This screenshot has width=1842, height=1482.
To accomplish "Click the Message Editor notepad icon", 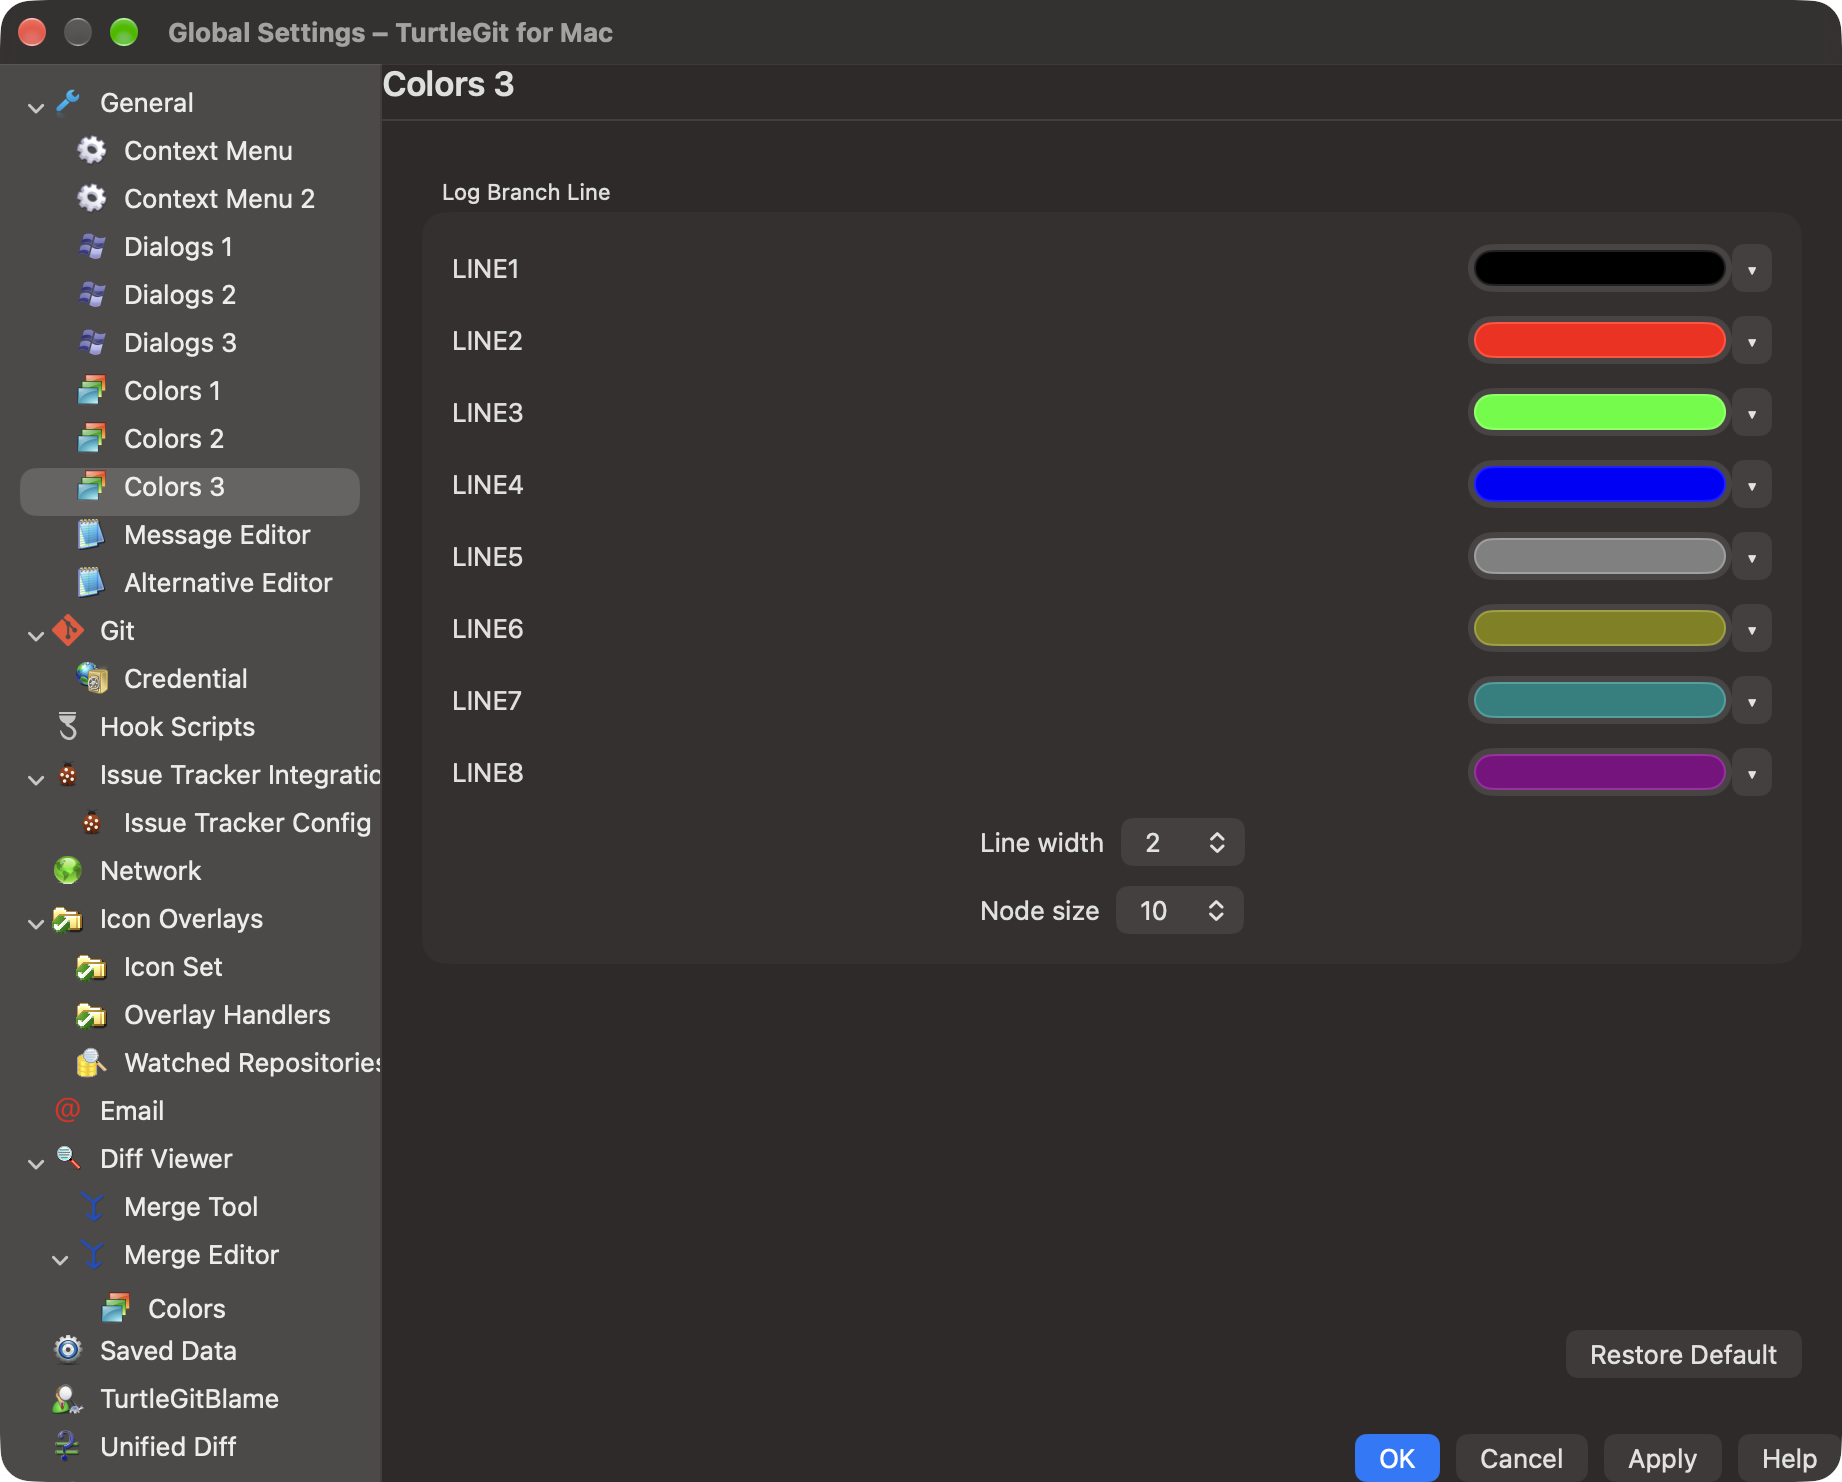I will [x=92, y=534].
